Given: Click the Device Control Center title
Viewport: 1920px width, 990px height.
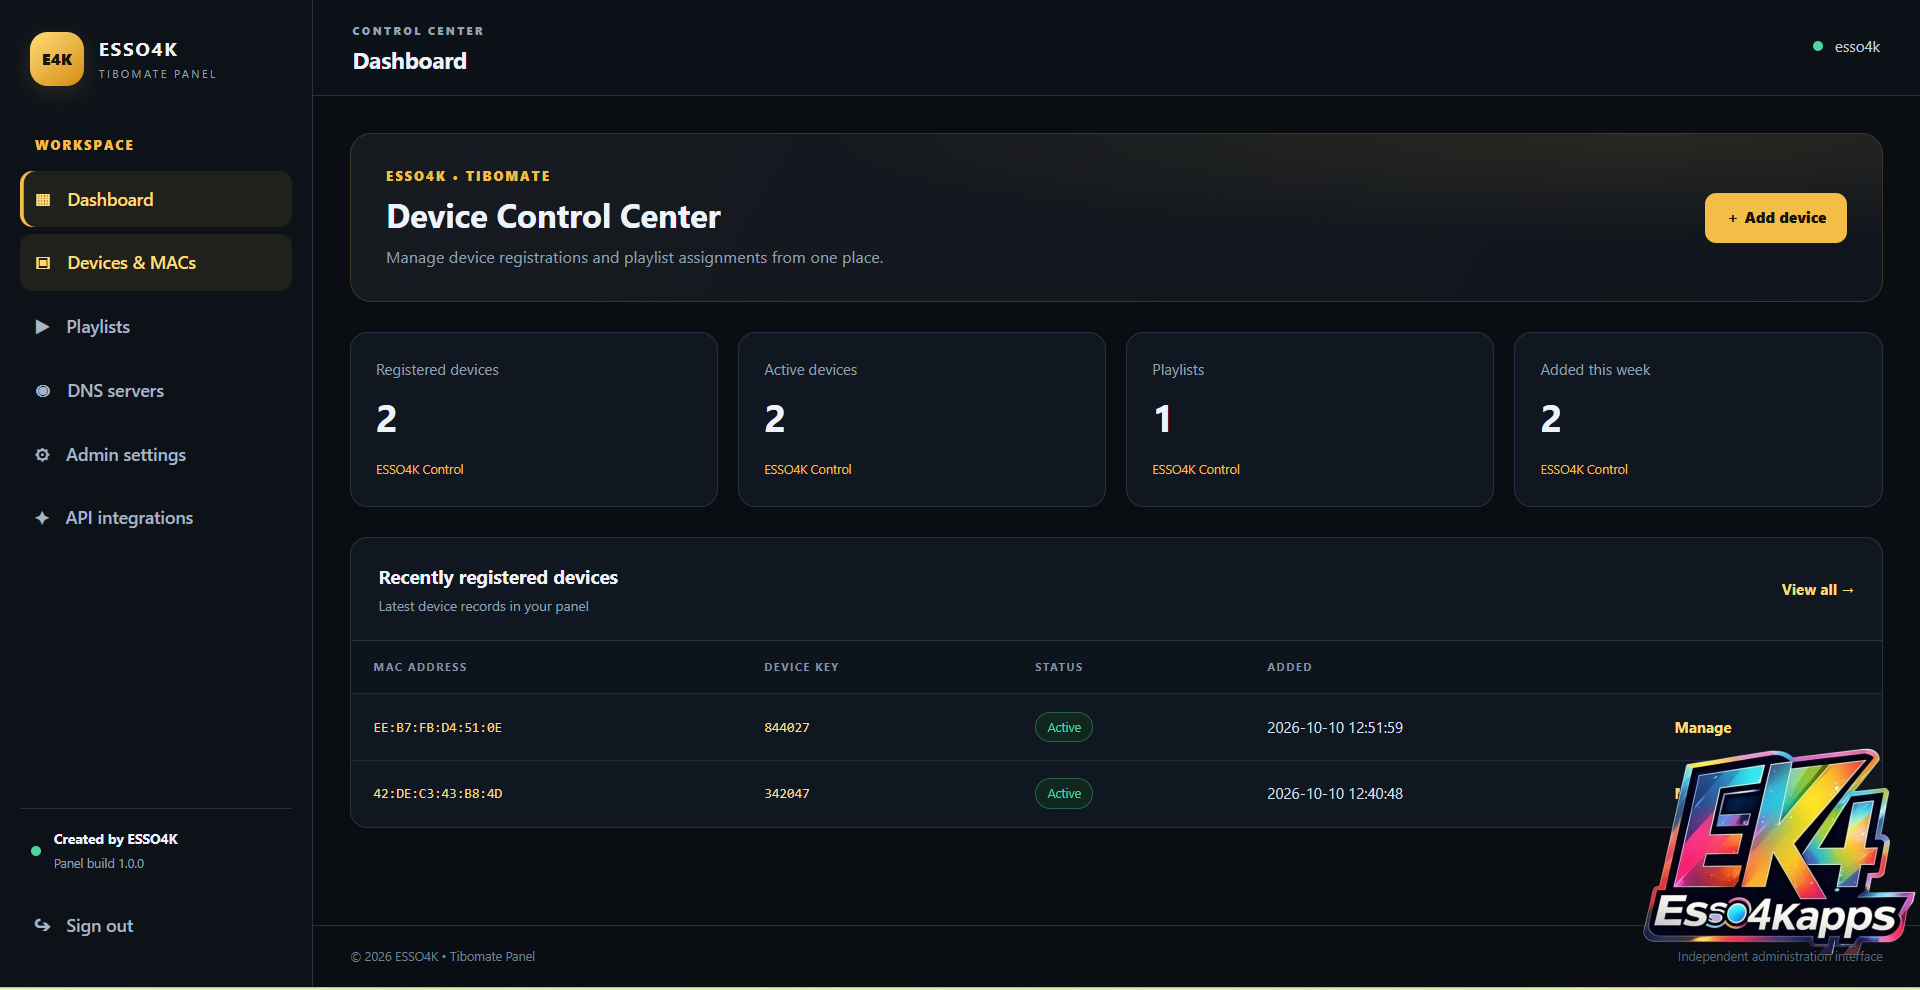Looking at the screenshot, I should 553,217.
